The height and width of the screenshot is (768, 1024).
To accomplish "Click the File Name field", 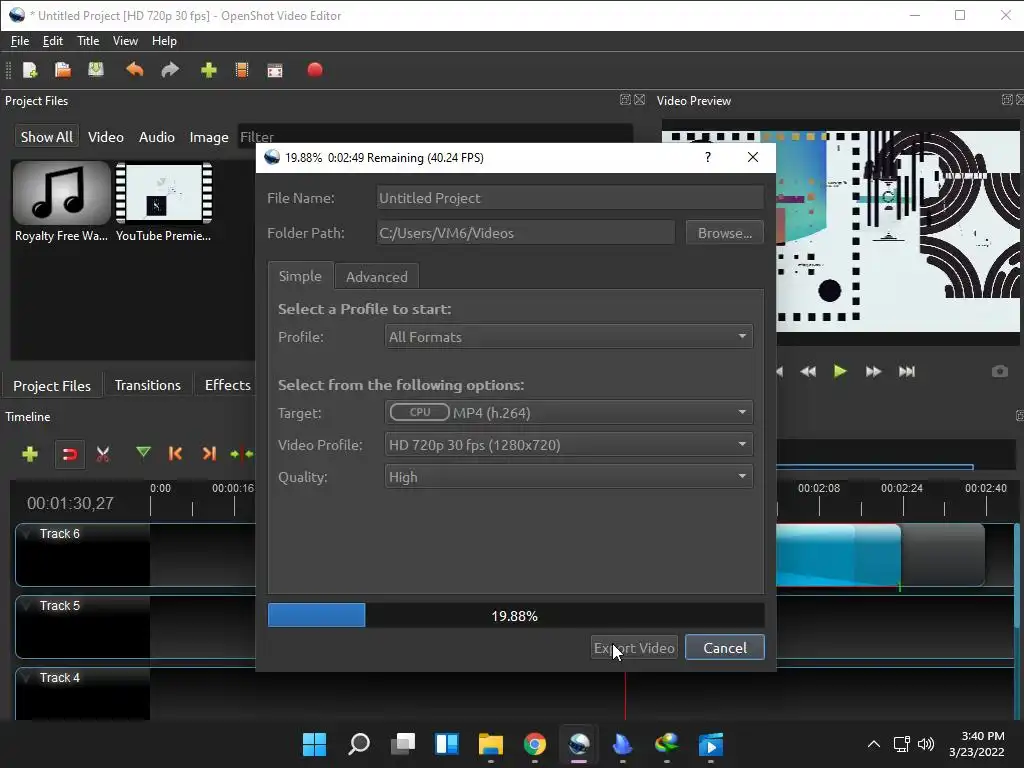I will tap(570, 198).
